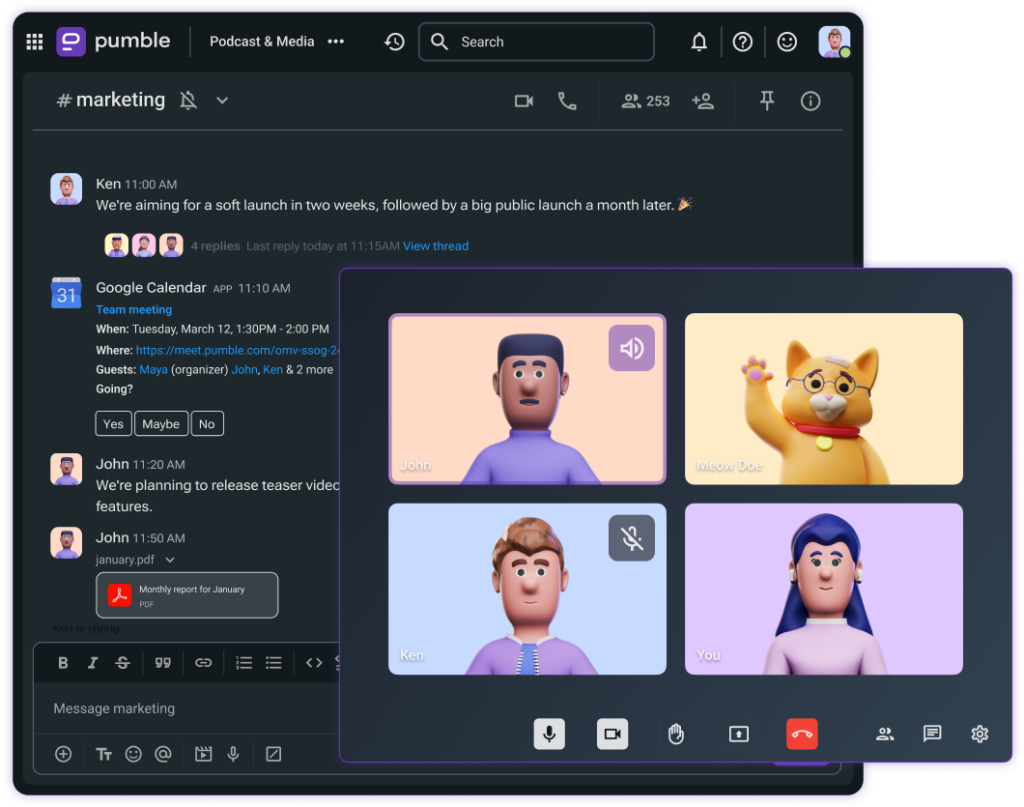Click the Search field
This screenshot has height=807, width=1024.
(x=536, y=42)
